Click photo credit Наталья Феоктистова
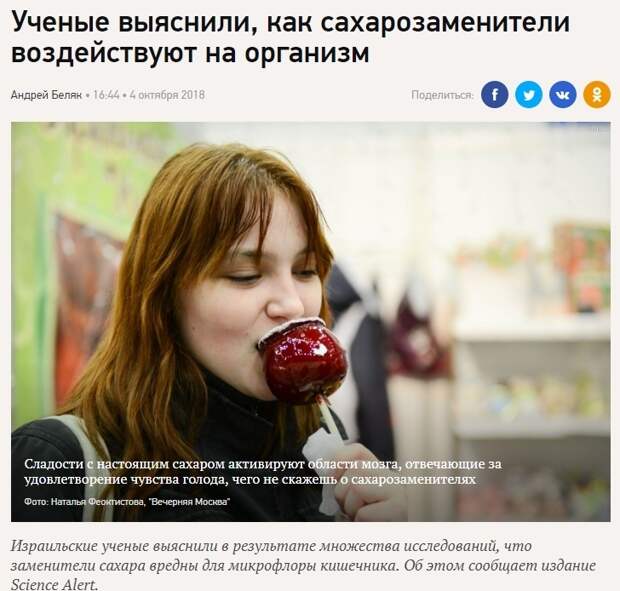The width and height of the screenshot is (620, 591). pyautogui.click(x=98, y=502)
